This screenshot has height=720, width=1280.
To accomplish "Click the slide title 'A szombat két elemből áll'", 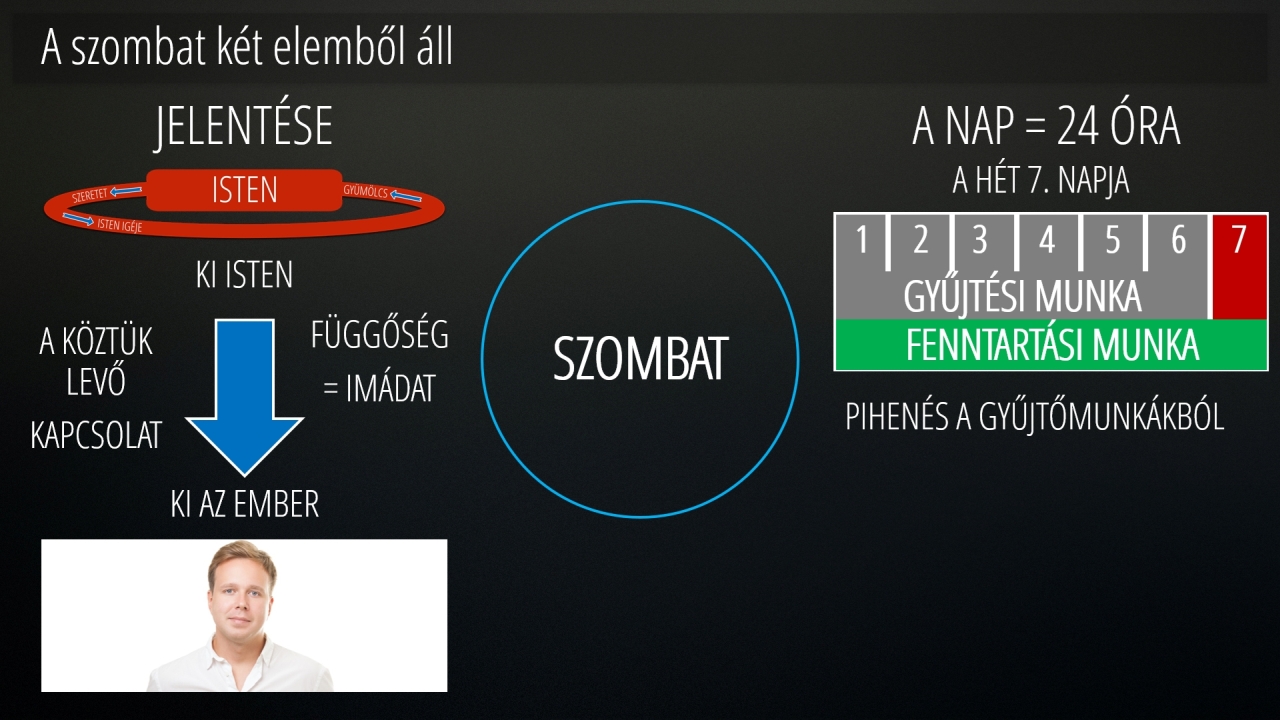I will 247,47.
